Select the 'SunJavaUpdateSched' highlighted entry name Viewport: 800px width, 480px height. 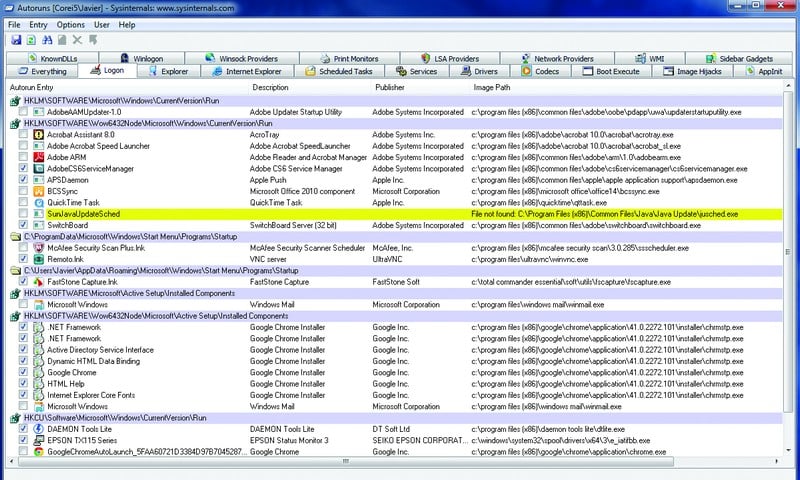(x=83, y=214)
